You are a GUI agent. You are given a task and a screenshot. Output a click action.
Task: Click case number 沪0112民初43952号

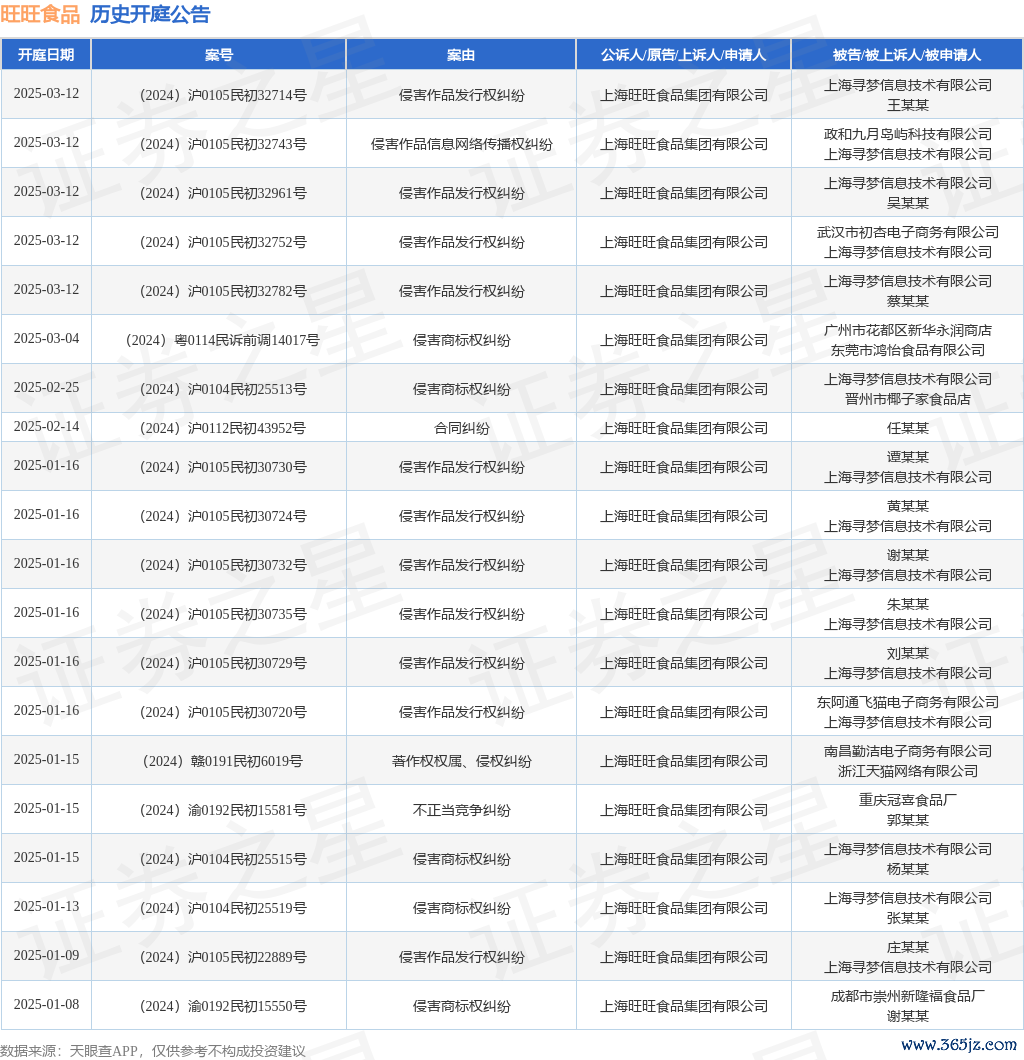click(223, 429)
